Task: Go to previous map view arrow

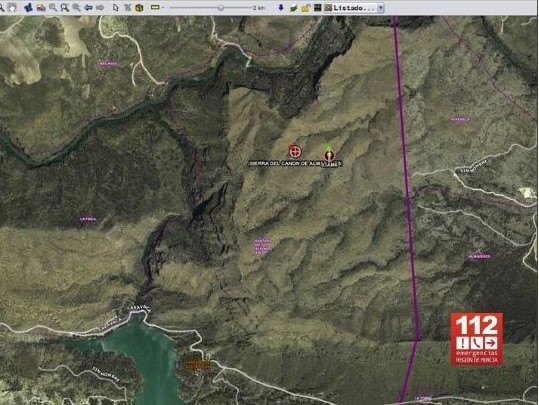Action: click(88, 7)
